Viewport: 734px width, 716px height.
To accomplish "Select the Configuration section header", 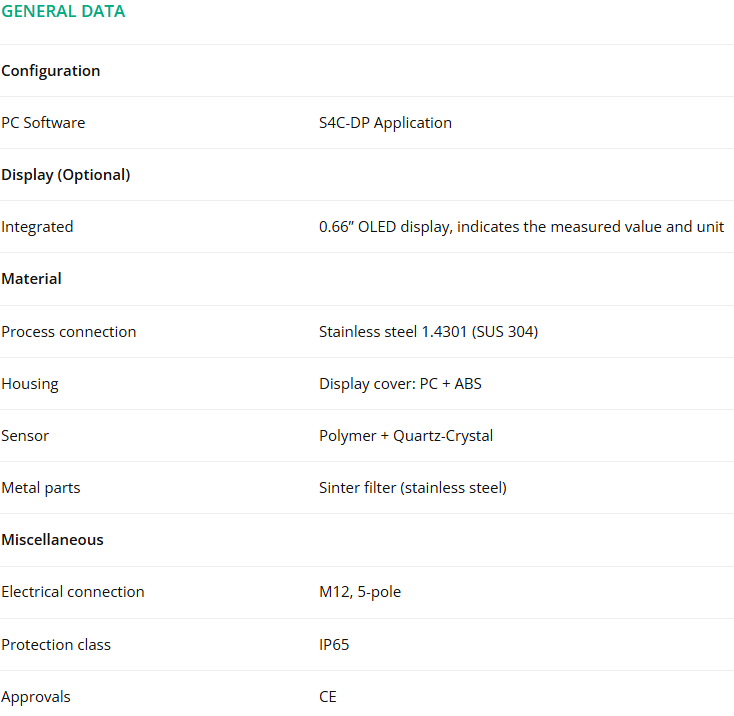I will click(x=51, y=71).
